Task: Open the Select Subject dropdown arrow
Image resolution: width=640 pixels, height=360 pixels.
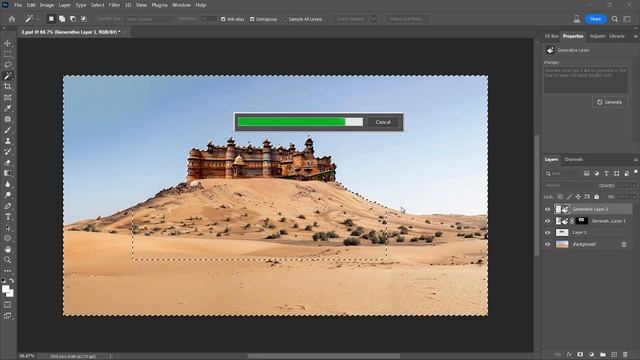Action: click(x=373, y=19)
